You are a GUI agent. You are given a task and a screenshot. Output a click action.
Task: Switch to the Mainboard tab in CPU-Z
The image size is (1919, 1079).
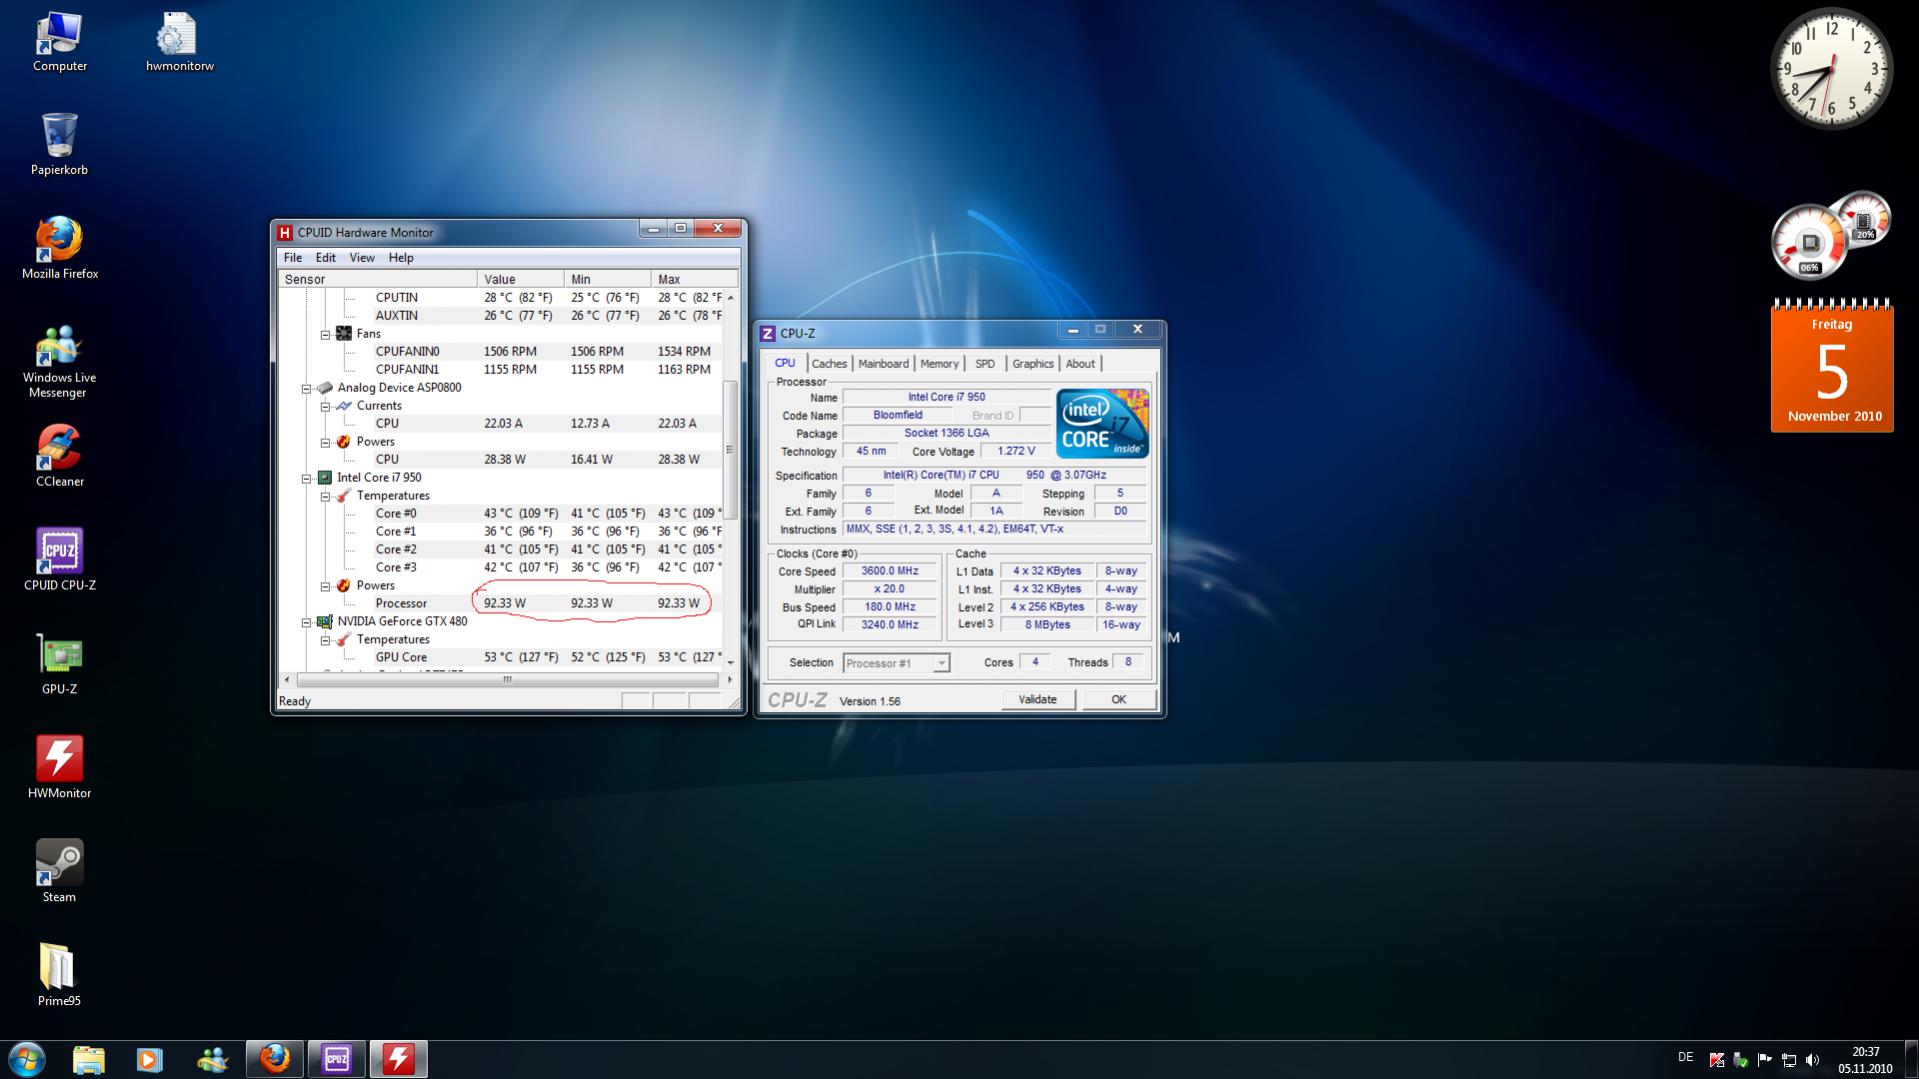click(883, 364)
